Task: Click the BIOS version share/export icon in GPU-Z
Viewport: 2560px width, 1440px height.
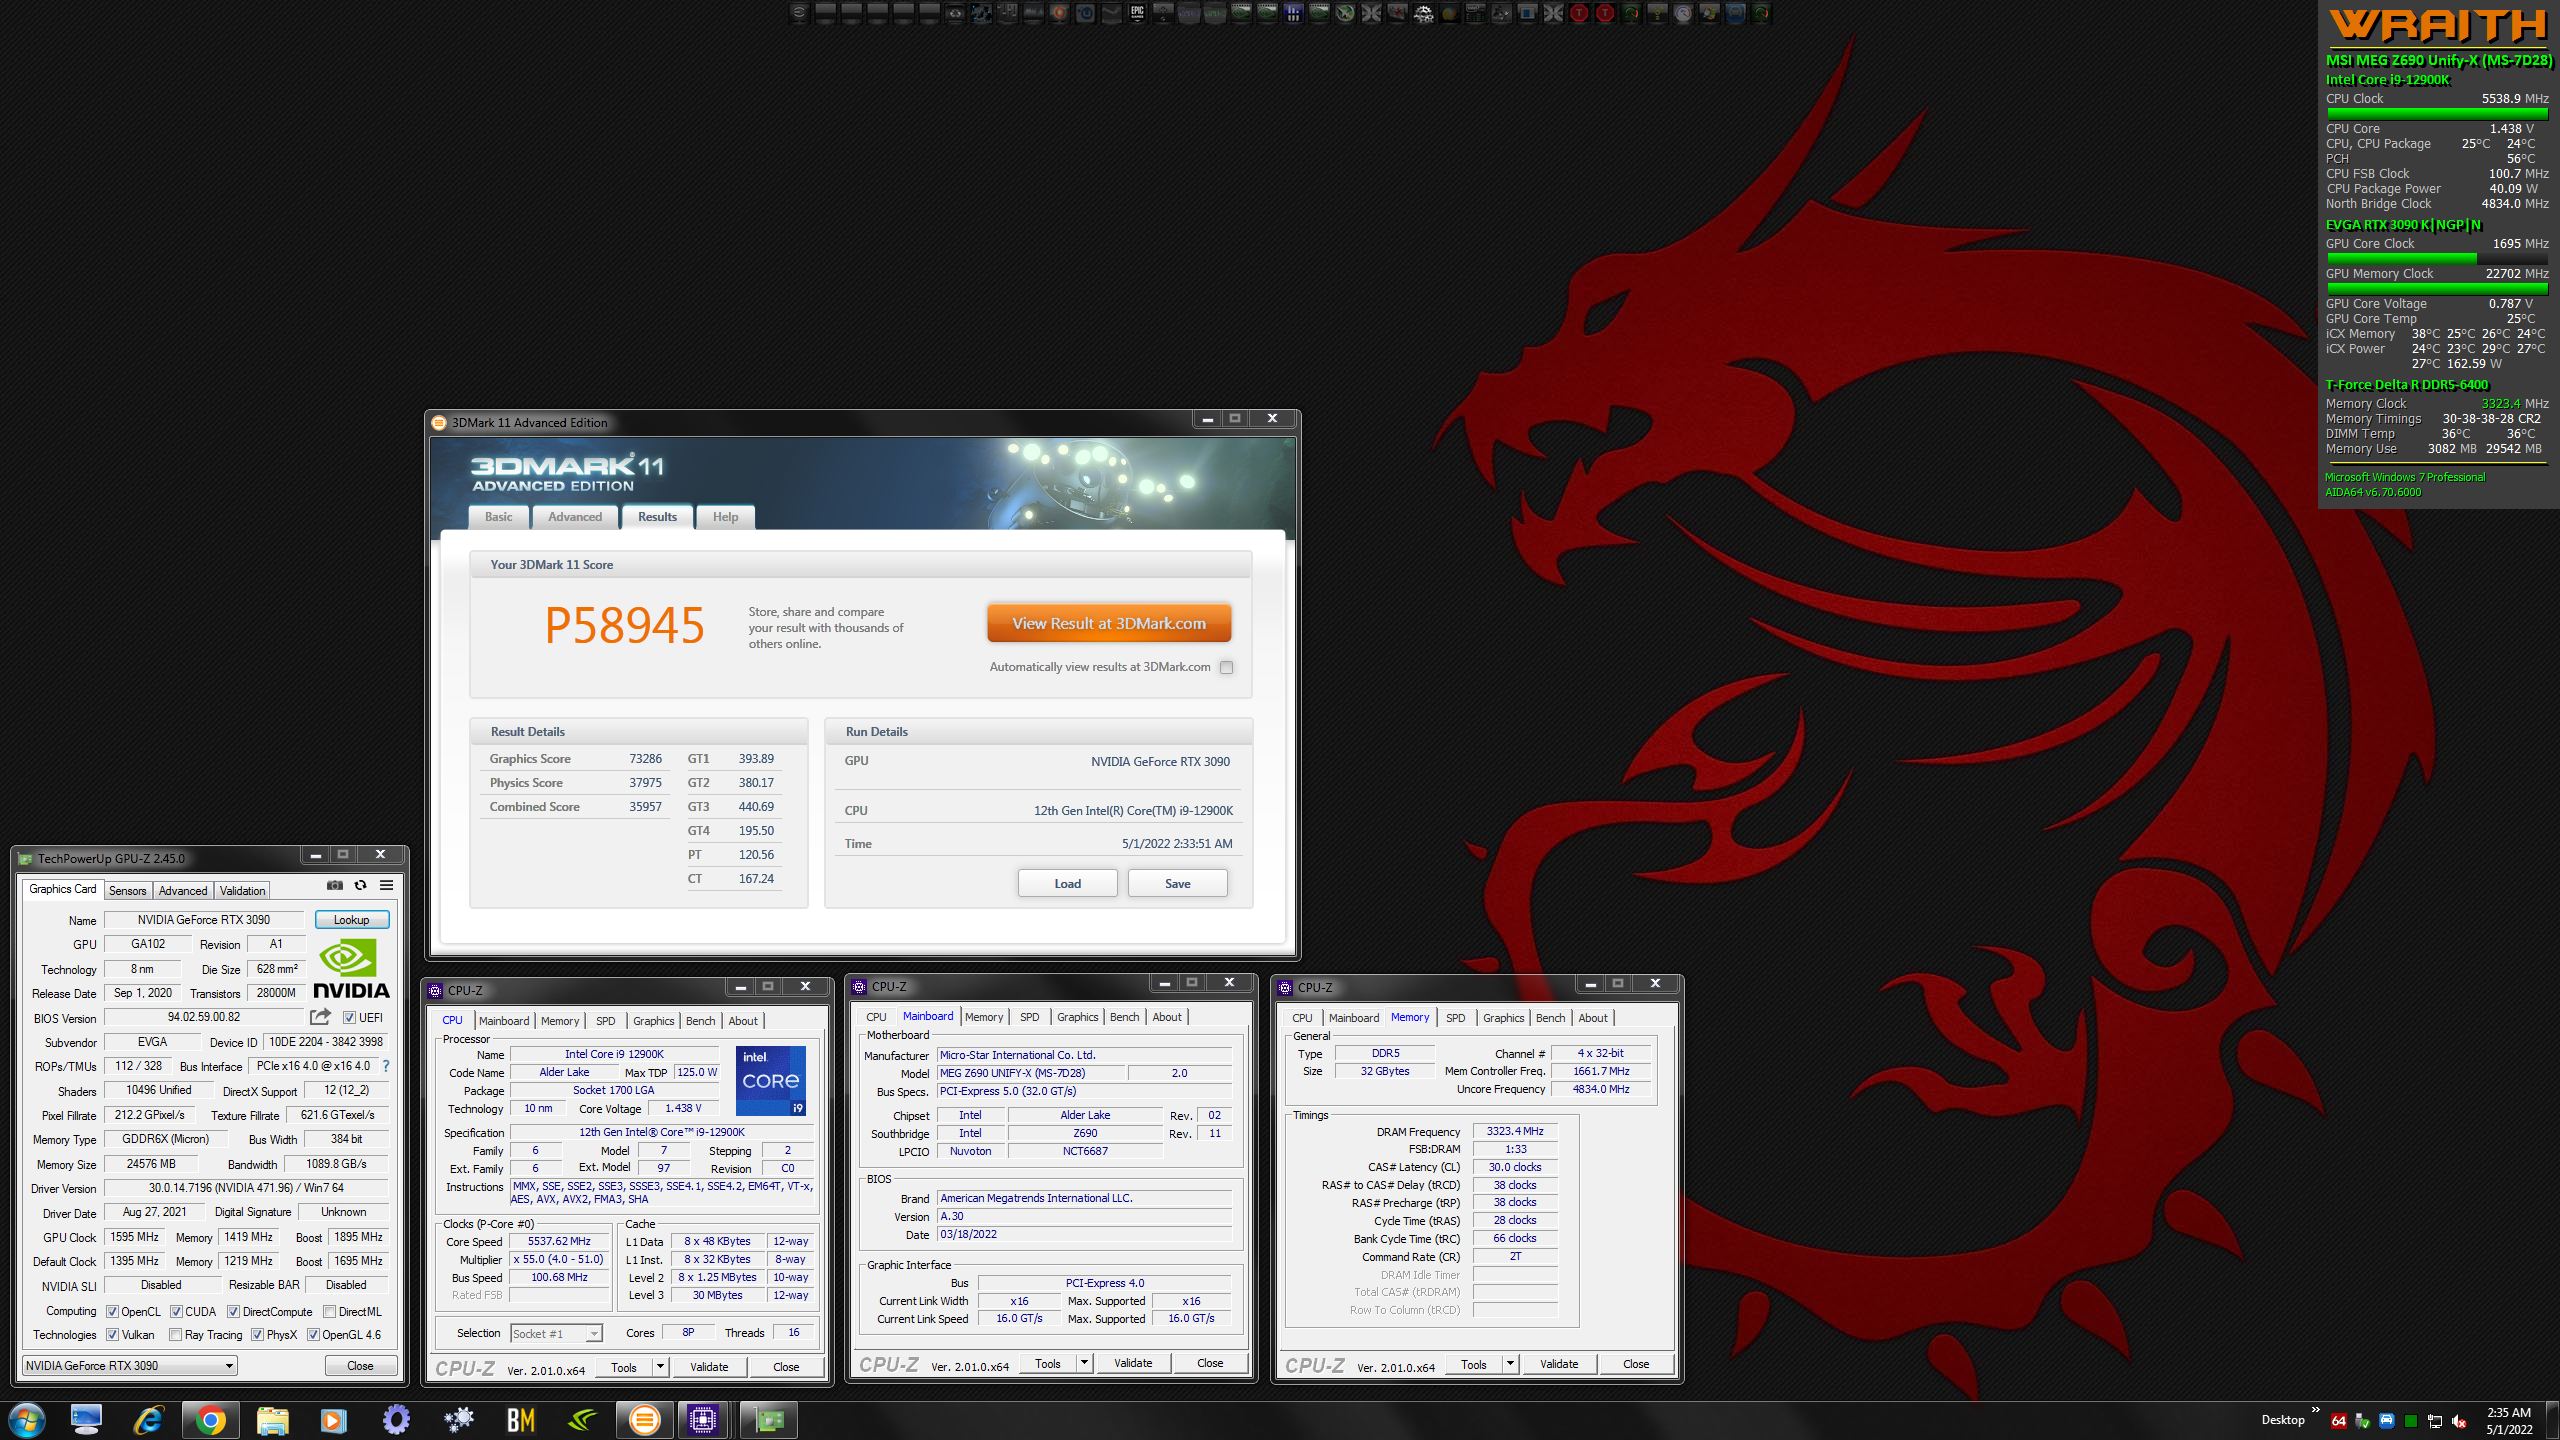Action: pyautogui.click(x=320, y=1017)
